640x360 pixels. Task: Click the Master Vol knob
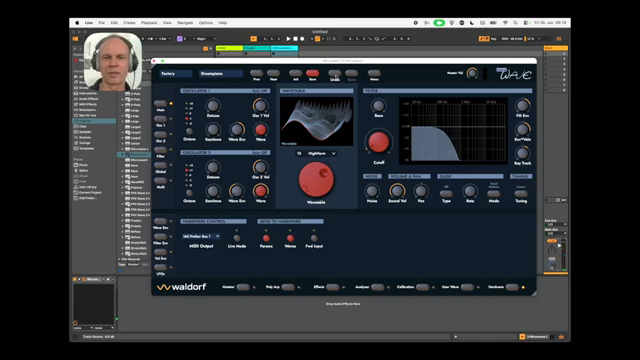[x=472, y=73]
